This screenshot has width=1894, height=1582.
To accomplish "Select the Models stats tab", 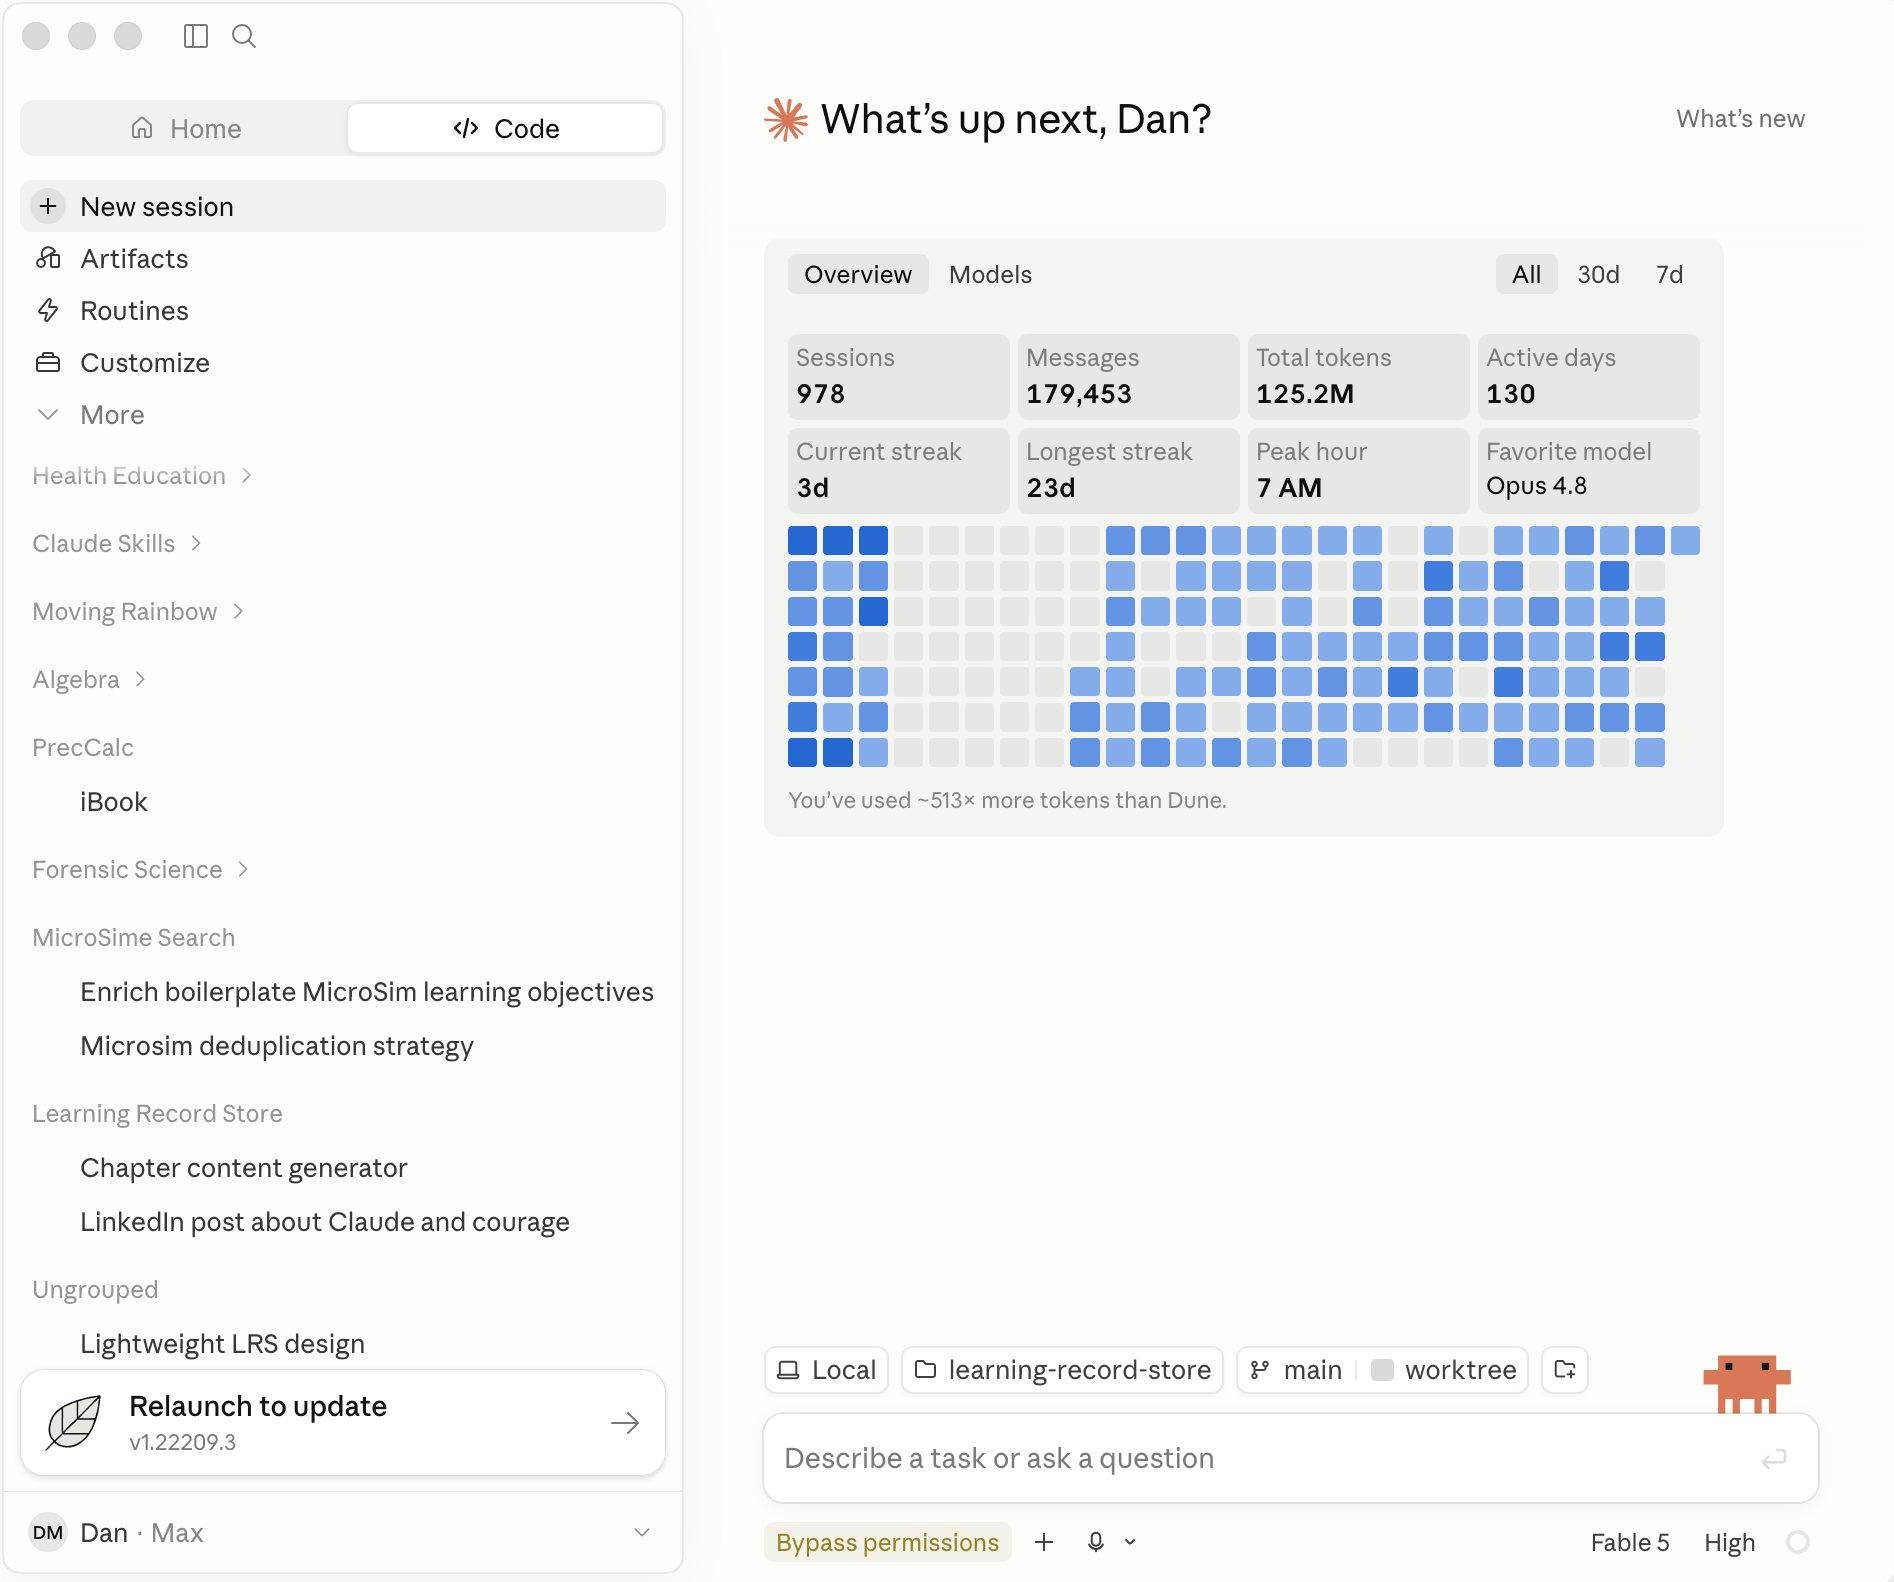I will click(990, 274).
